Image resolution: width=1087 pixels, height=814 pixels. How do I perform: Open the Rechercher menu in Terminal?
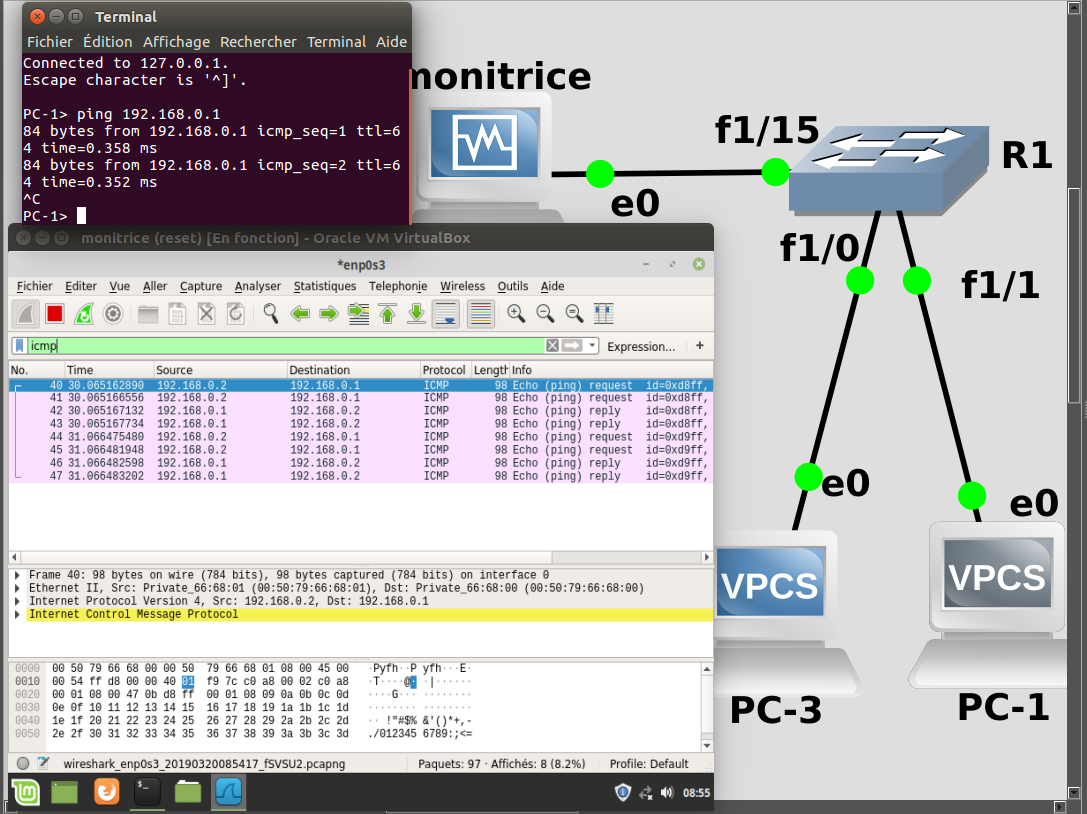[x=258, y=41]
